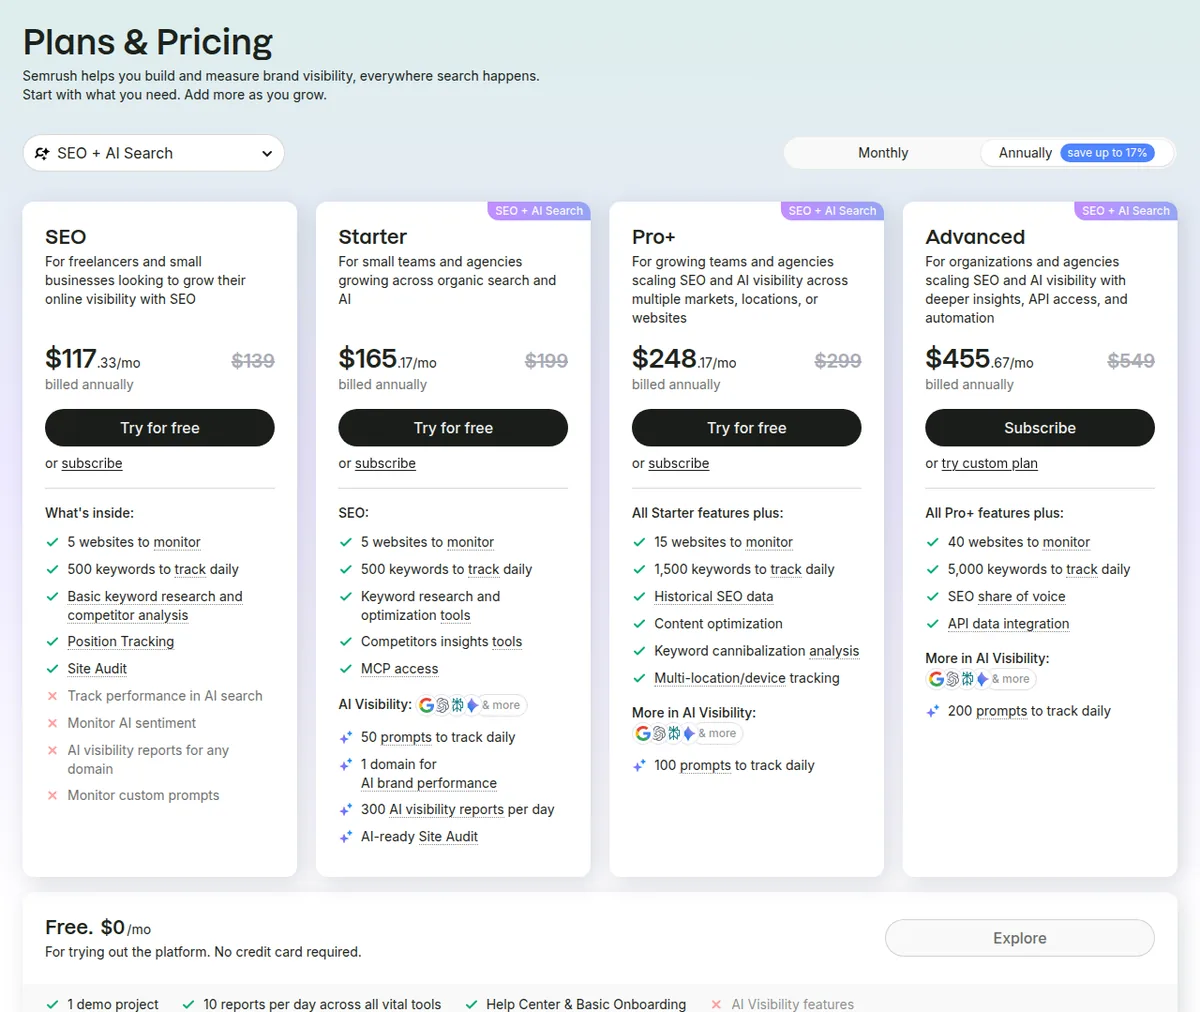Click checkmark icon beside MCP access
This screenshot has height=1012, width=1200.
pyautogui.click(x=346, y=669)
